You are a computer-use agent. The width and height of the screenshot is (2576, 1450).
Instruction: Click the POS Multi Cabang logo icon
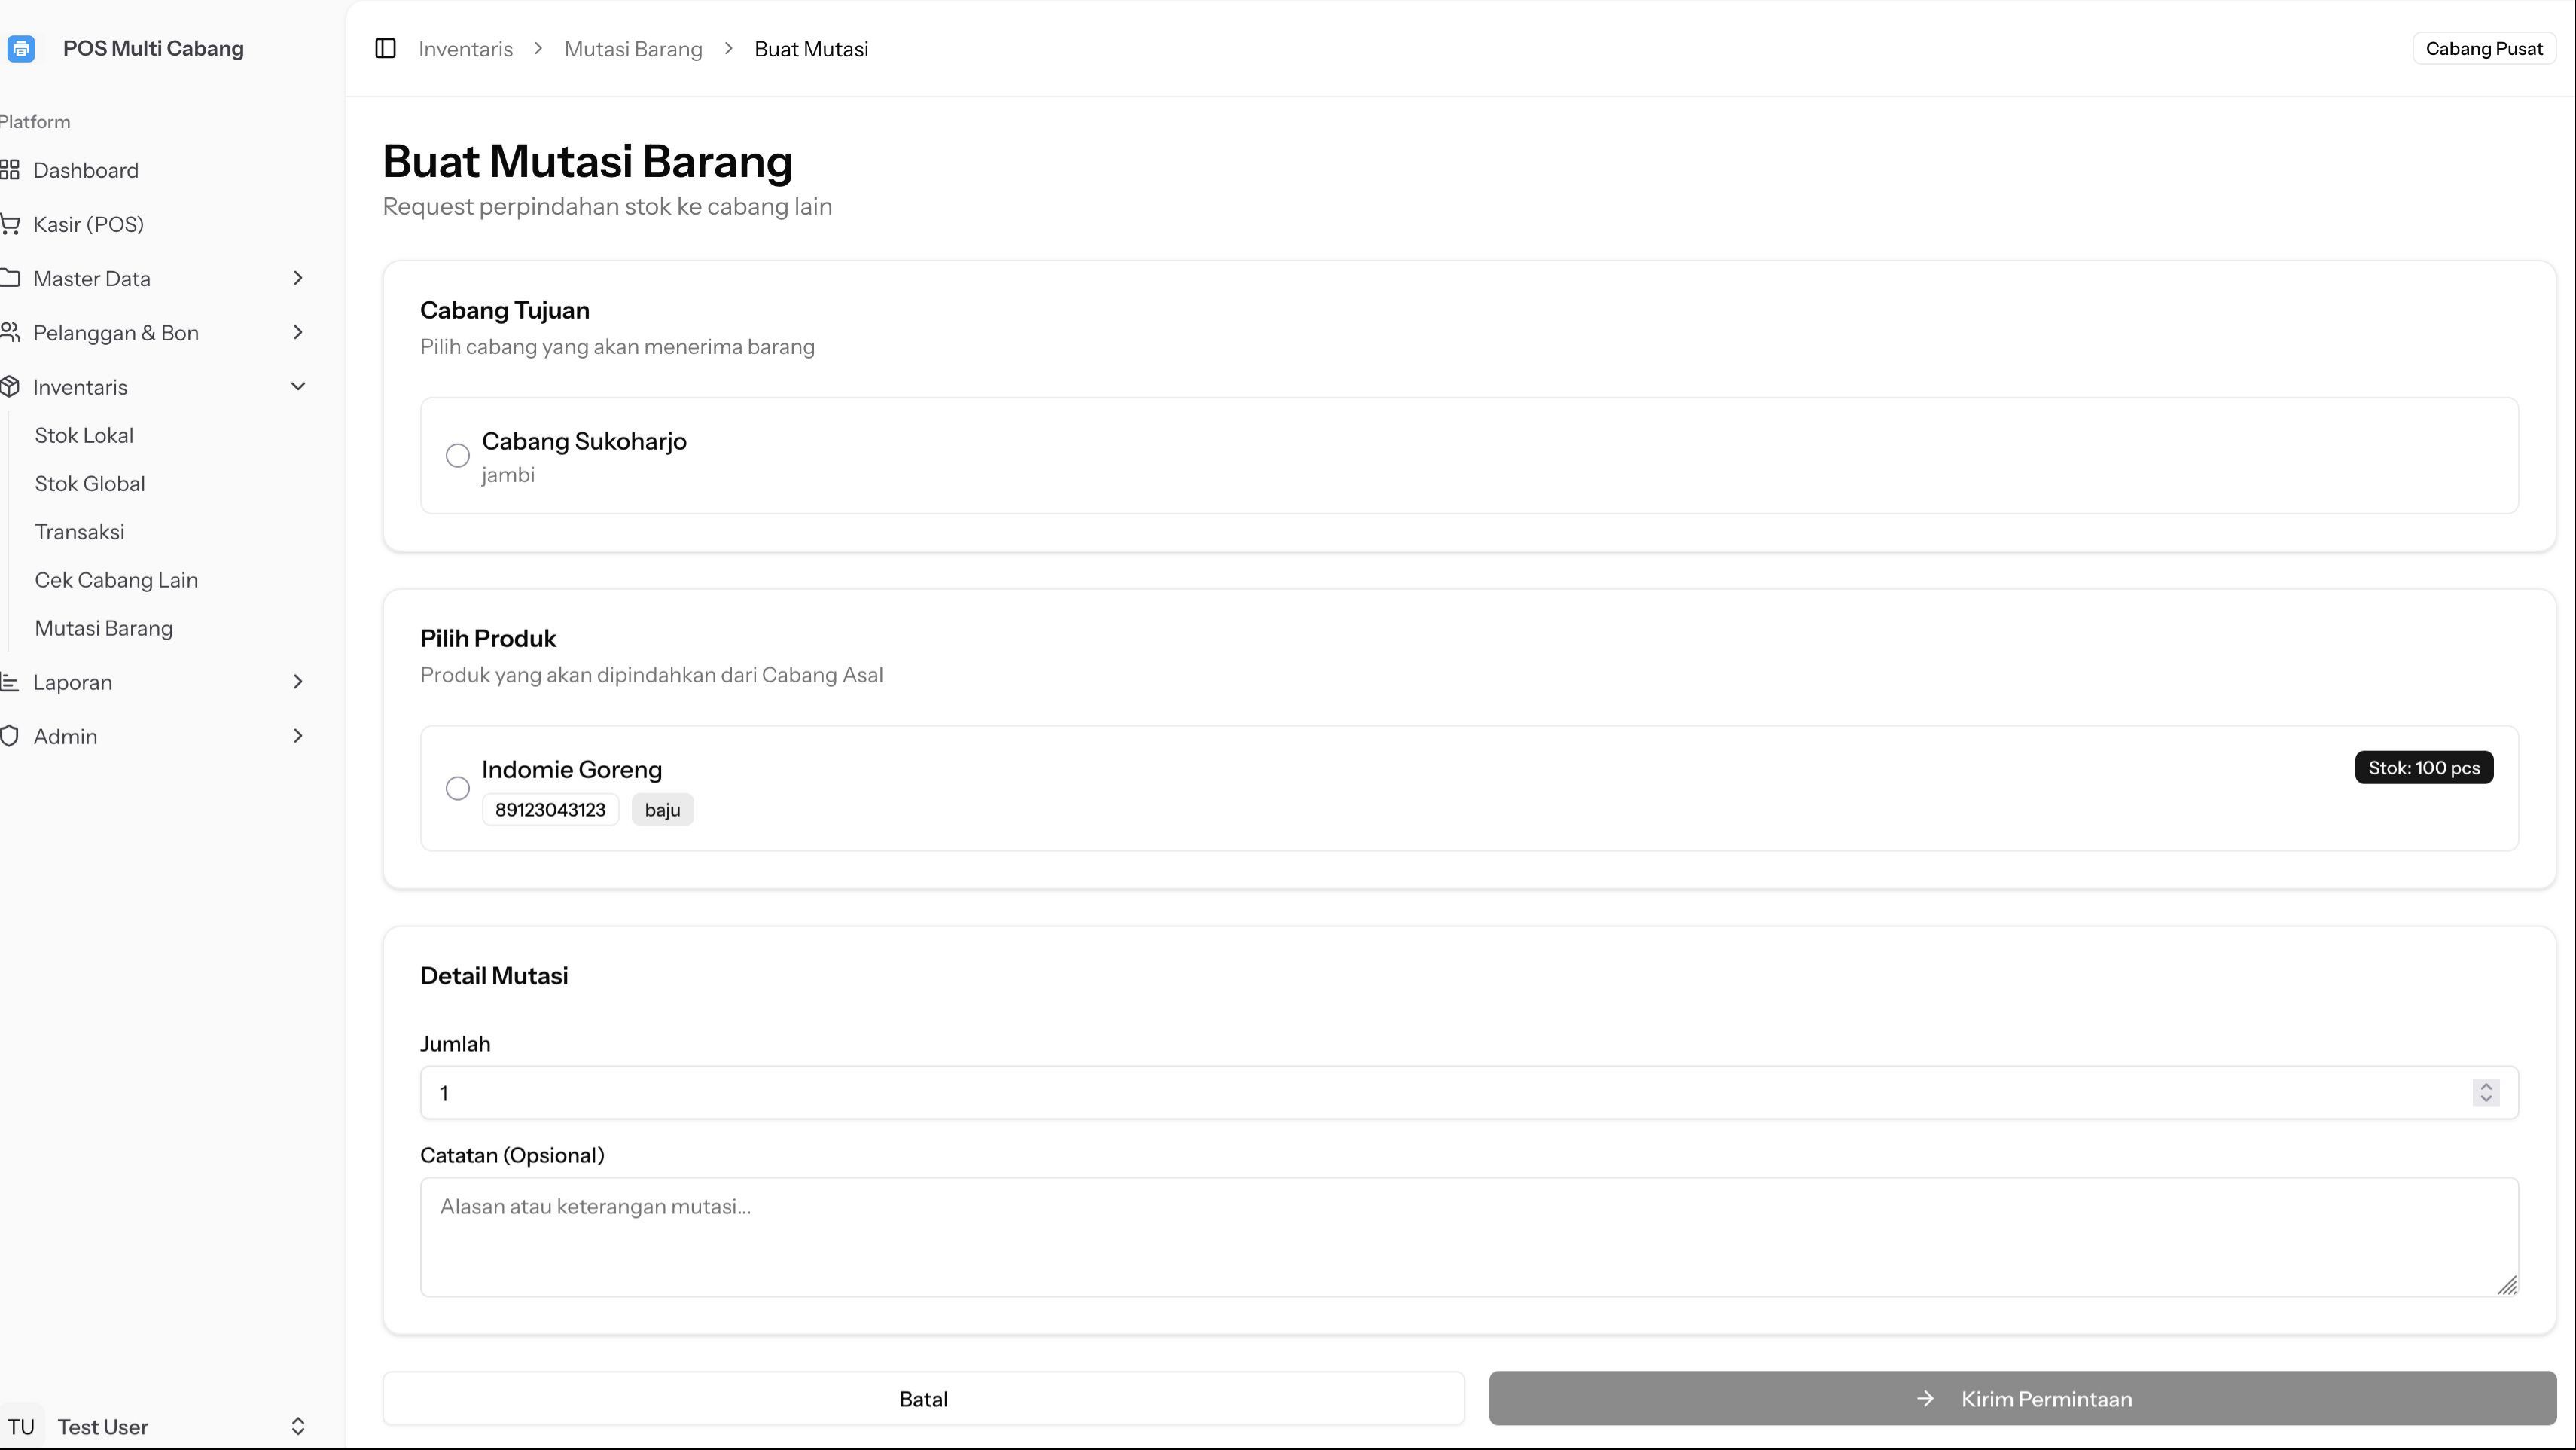[x=21, y=48]
